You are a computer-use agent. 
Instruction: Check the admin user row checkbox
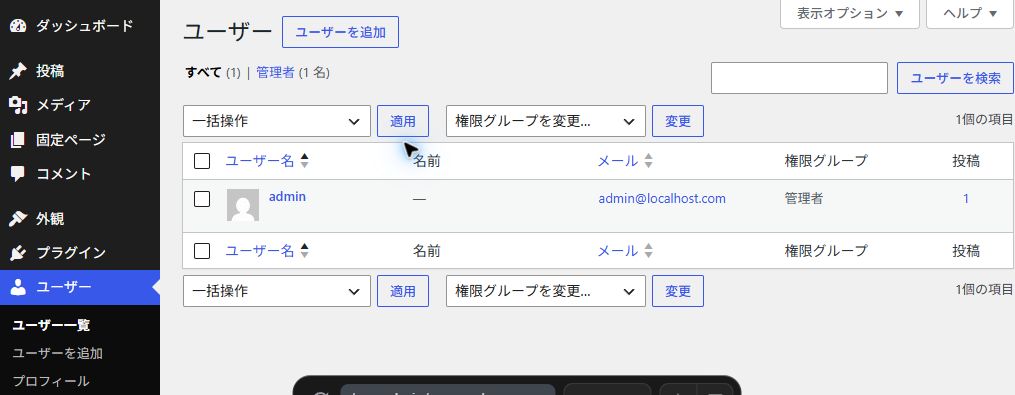tap(202, 199)
